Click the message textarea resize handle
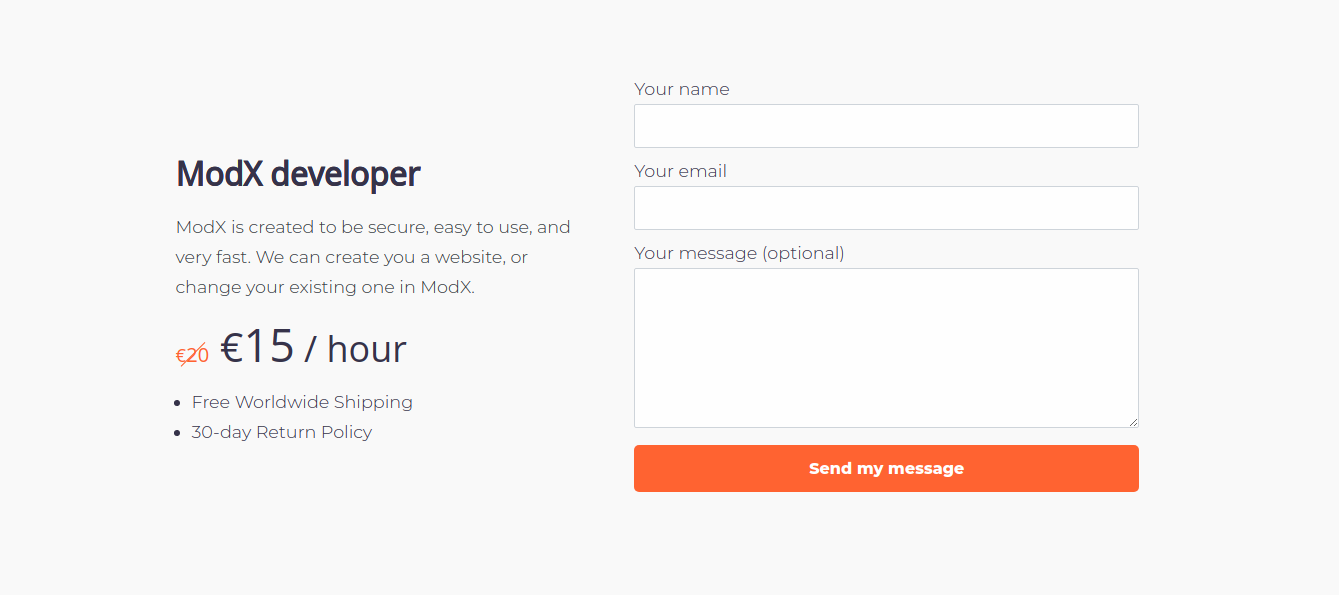 click(1133, 422)
